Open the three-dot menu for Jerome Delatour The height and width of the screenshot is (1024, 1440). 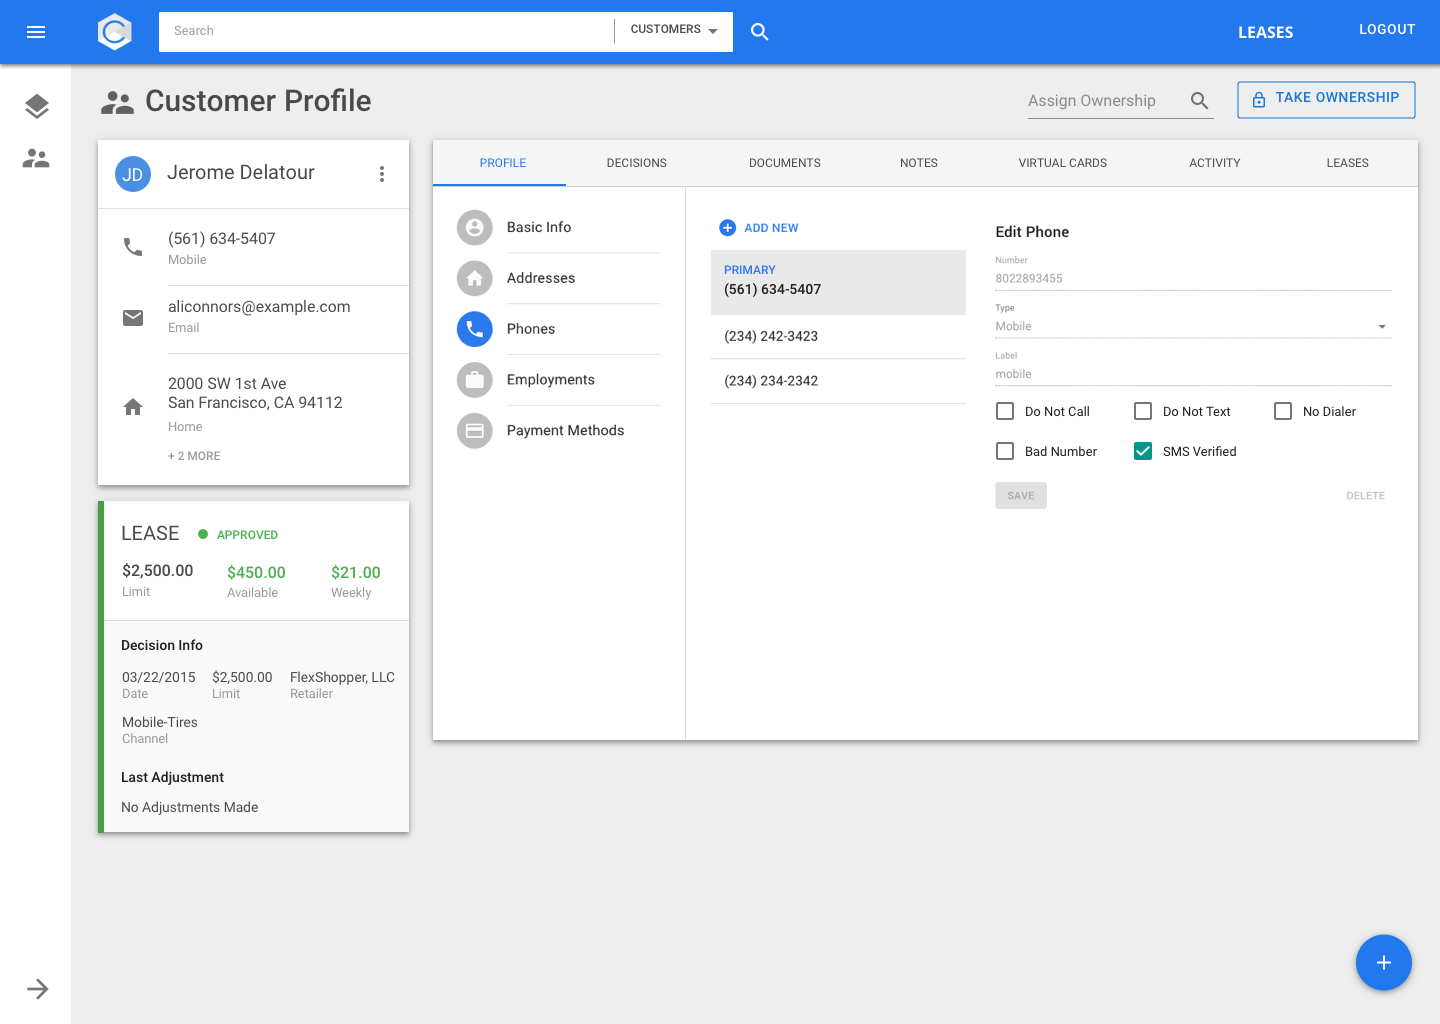(x=382, y=174)
